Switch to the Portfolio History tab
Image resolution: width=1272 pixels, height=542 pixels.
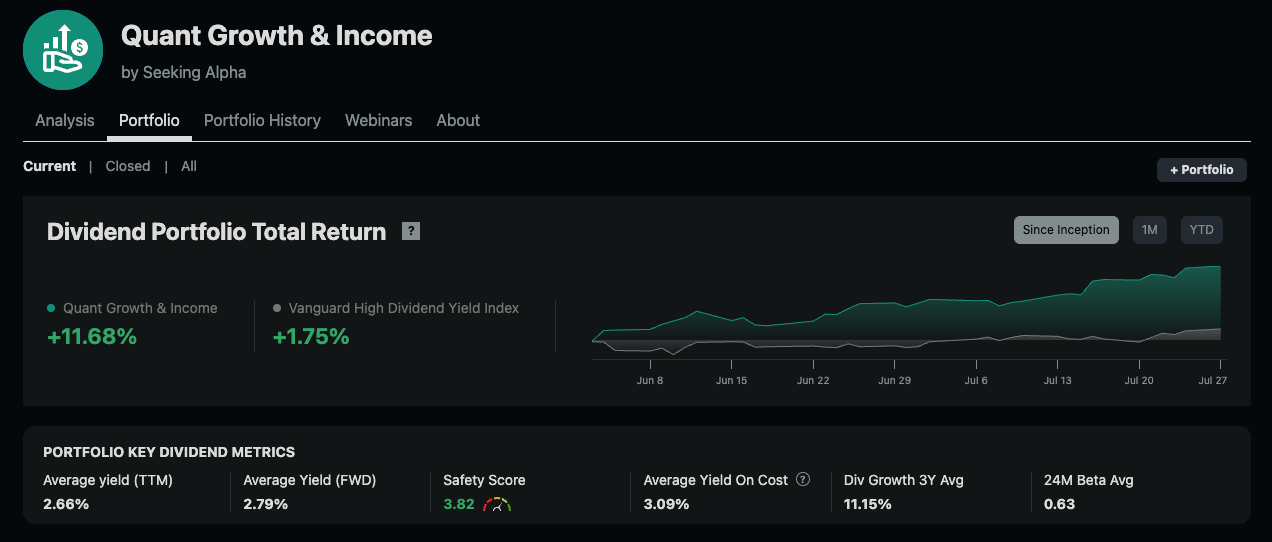[262, 120]
